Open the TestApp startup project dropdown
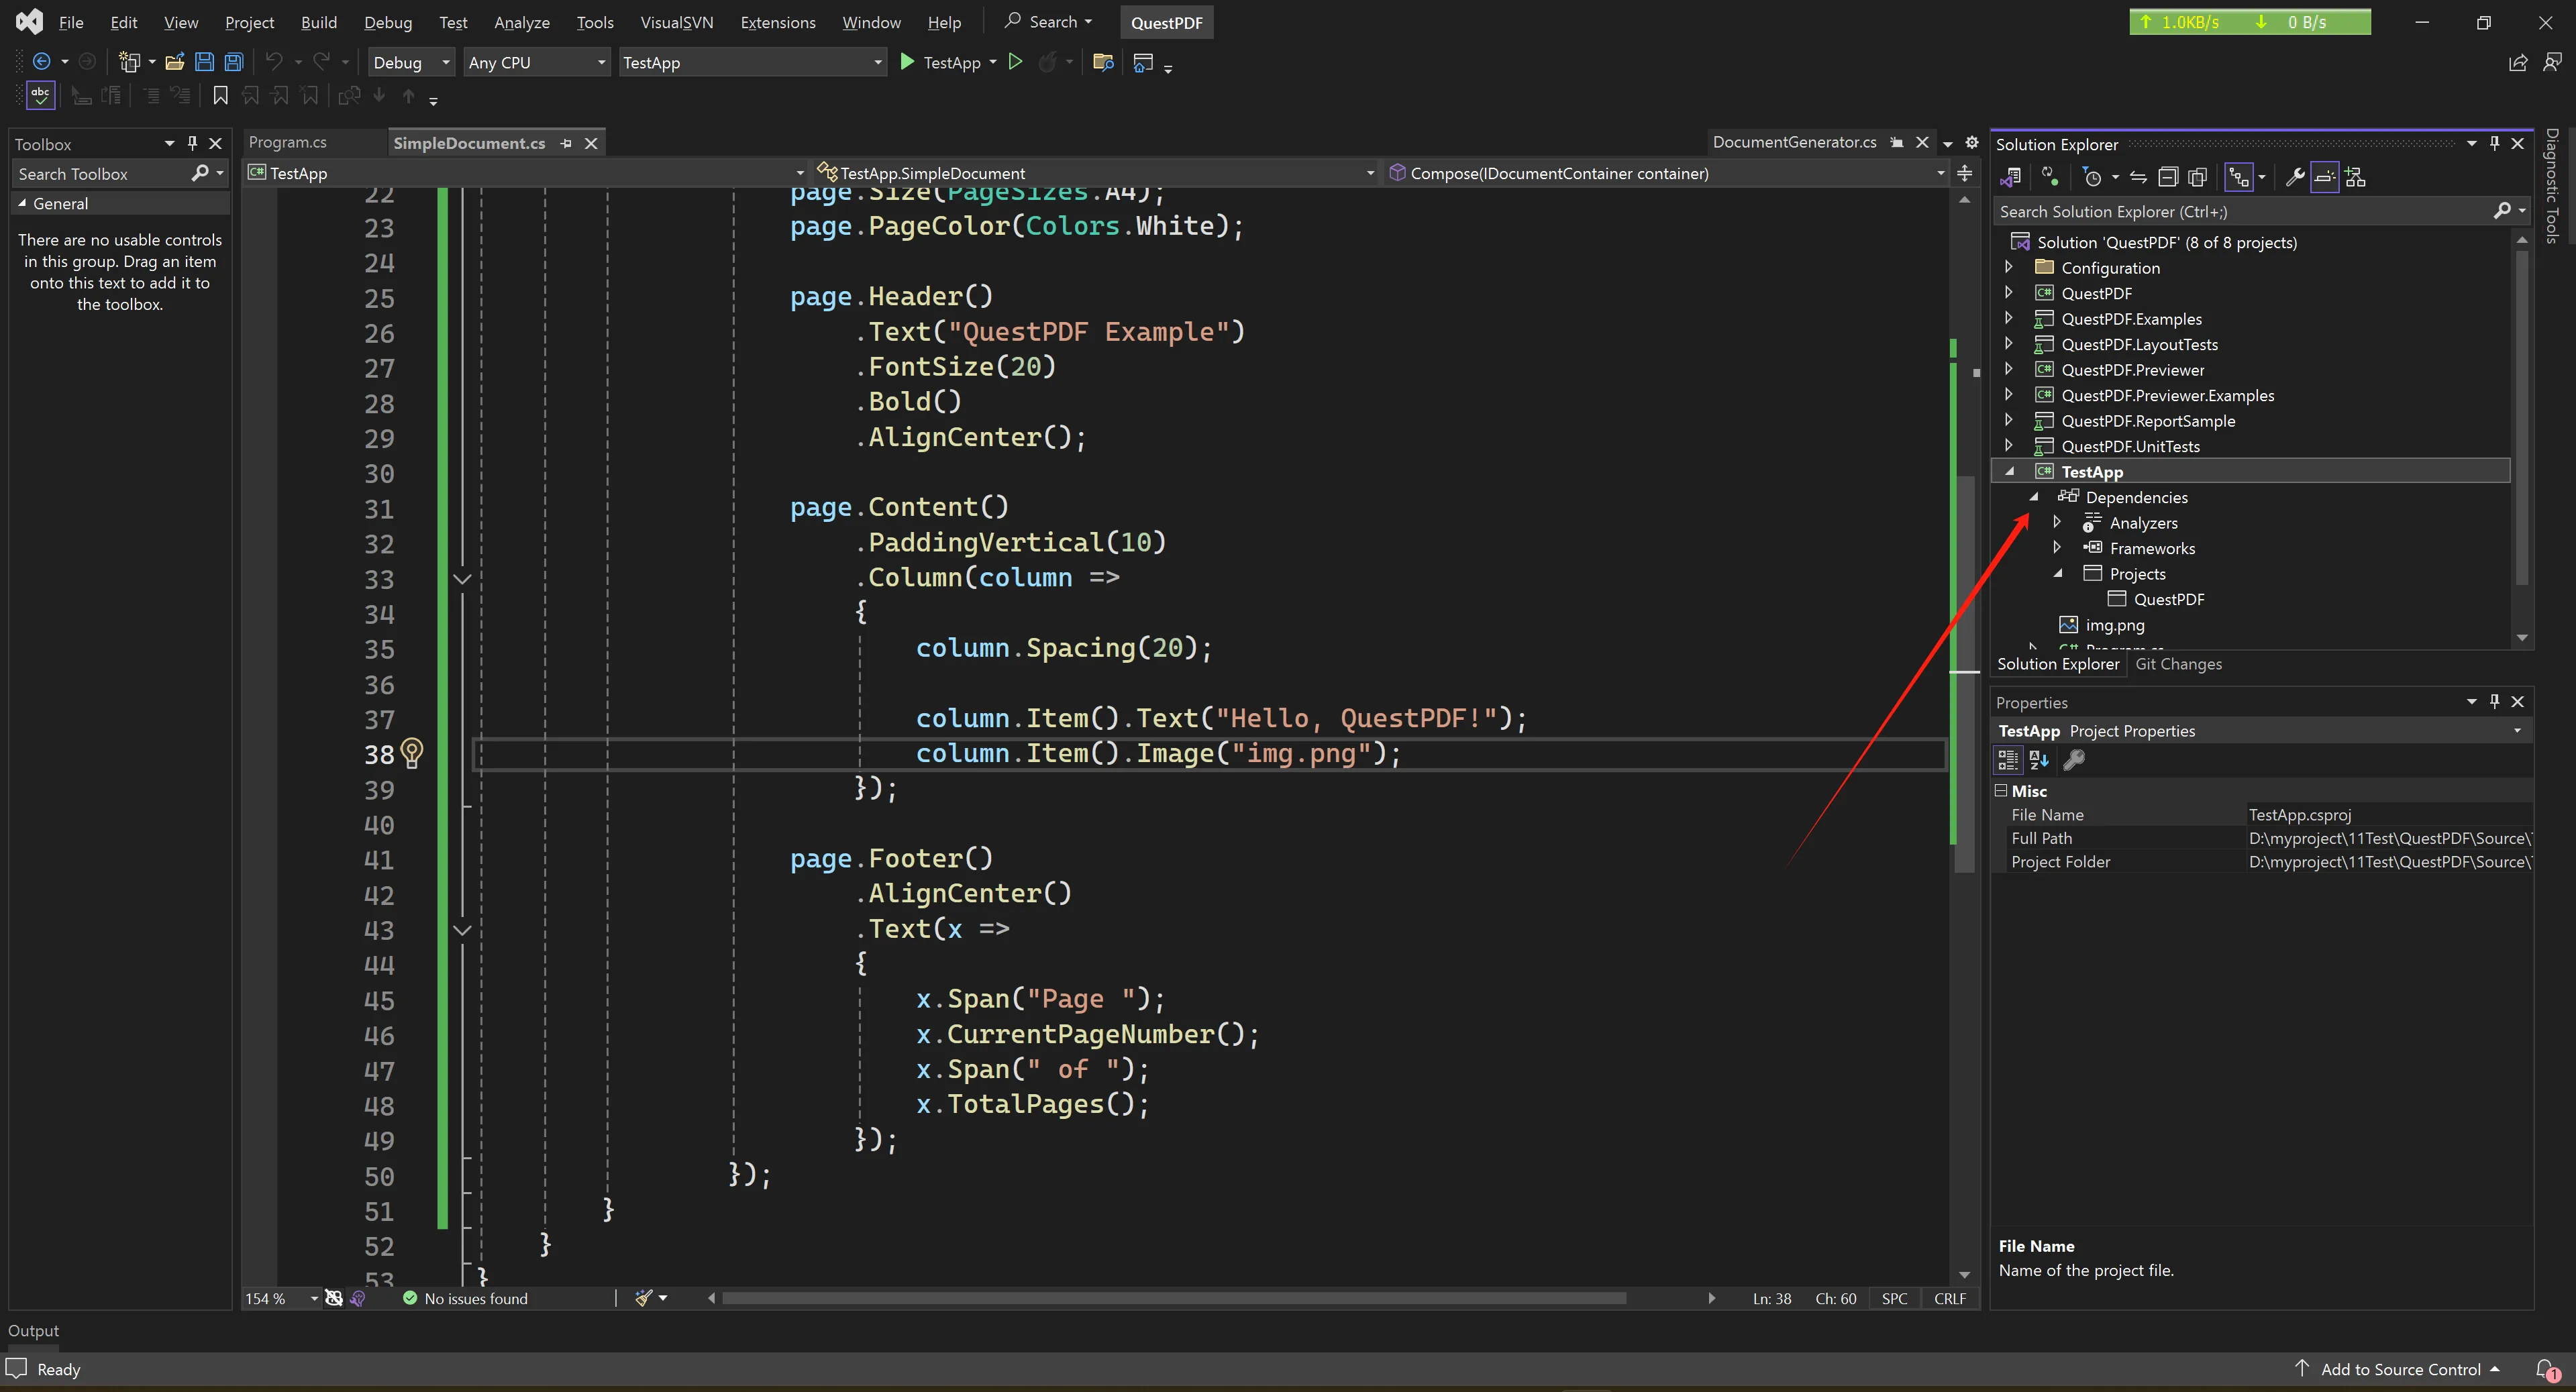This screenshot has height=1392, width=2576. coord(752,62)
